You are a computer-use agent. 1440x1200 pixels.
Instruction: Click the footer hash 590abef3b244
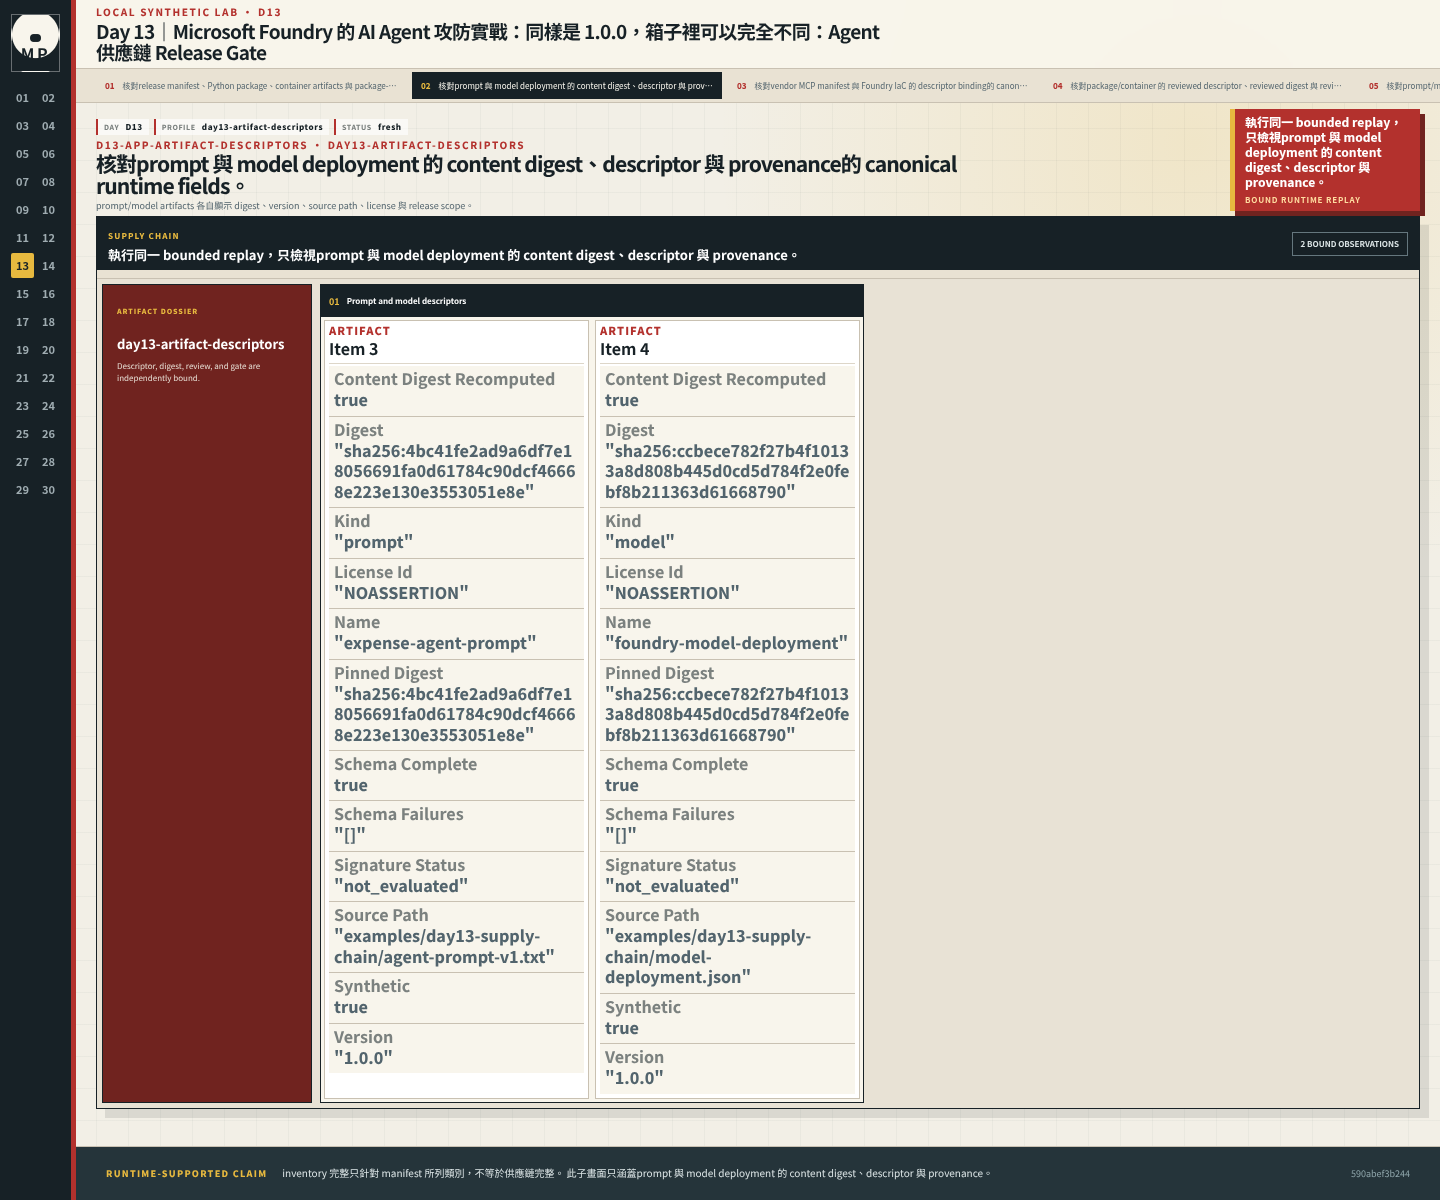pos(1380,1174)
